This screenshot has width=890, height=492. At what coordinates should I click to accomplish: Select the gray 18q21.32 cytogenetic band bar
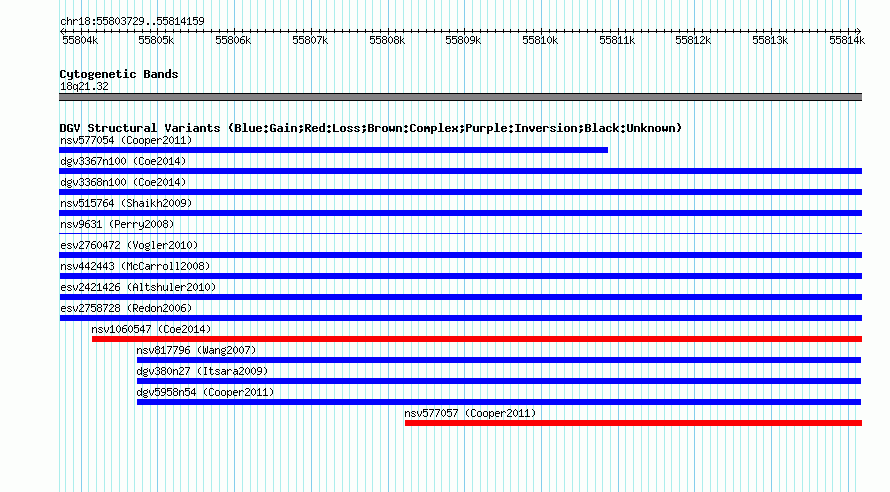[460, 97]
